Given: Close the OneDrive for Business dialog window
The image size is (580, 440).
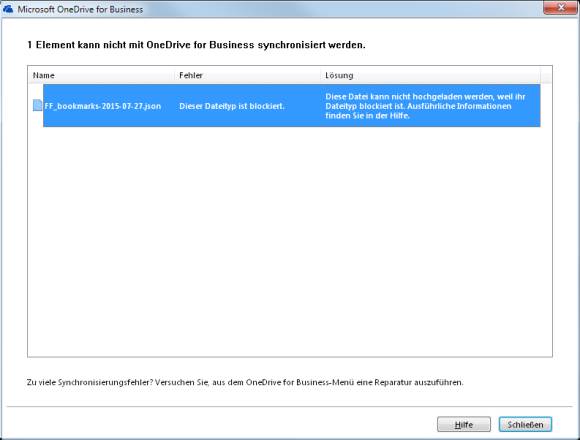Looking at the screenshot, I should click(561, 7).
